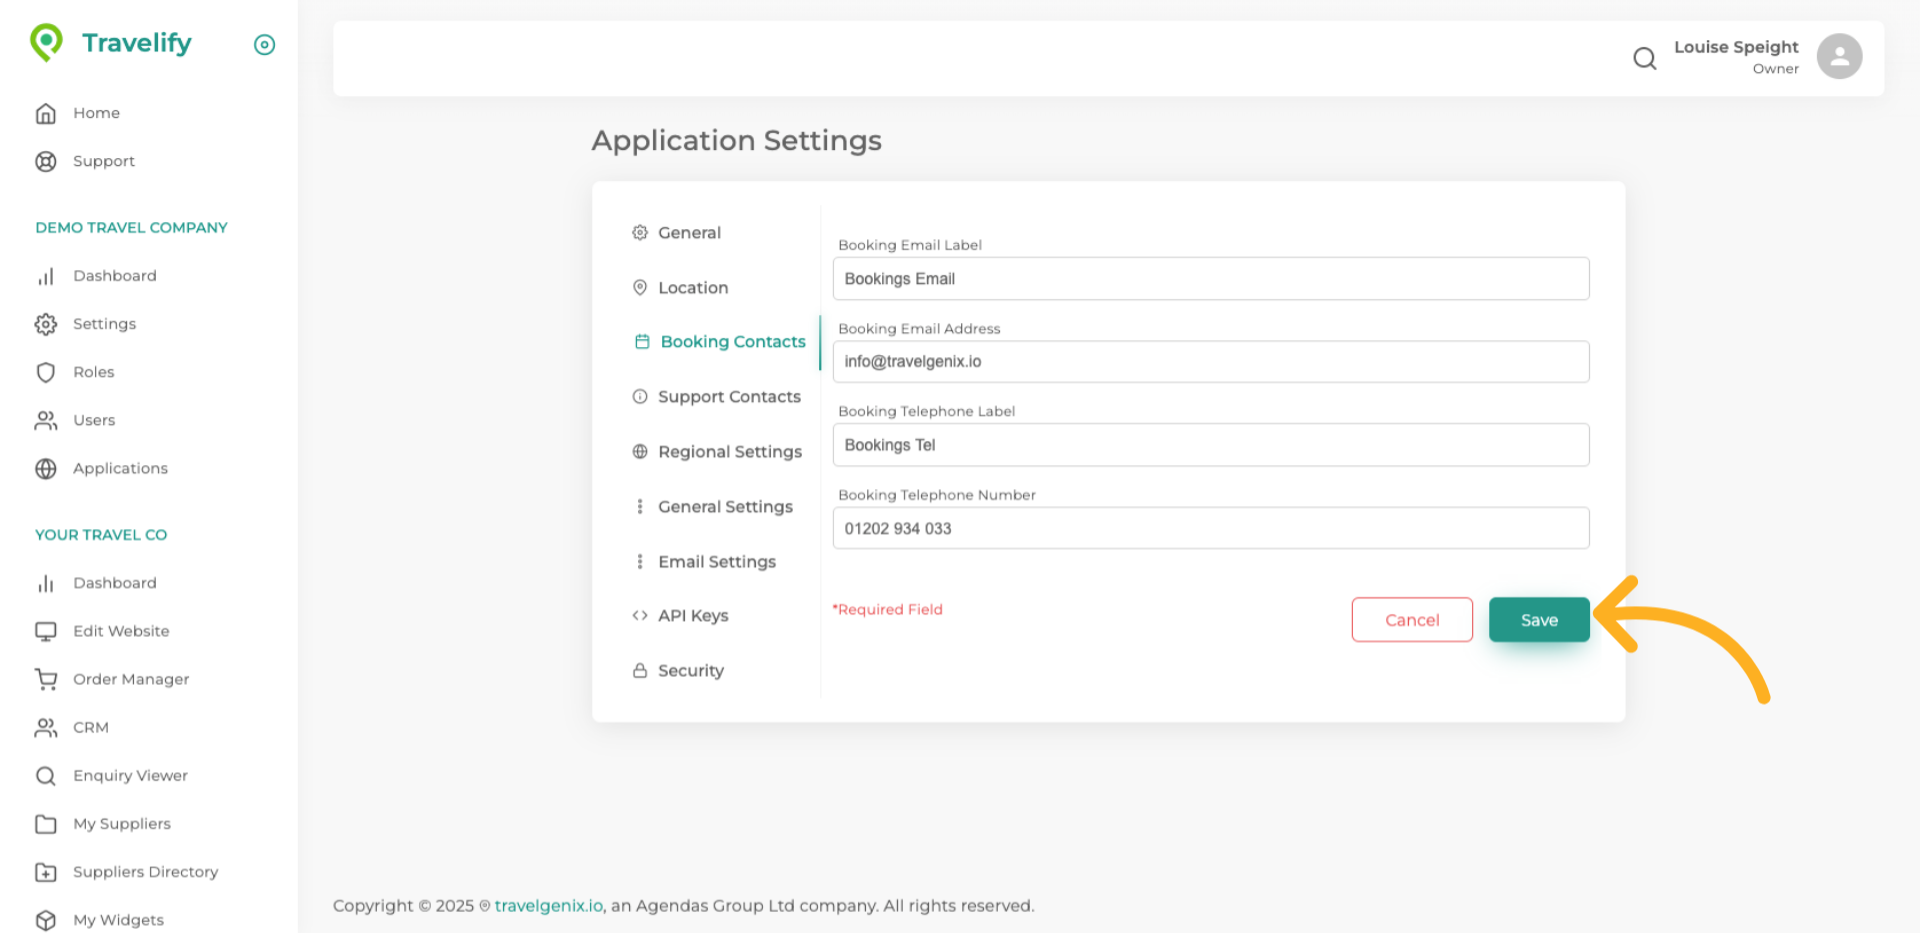
Task: Open the API Keys section
Action: [x=692, y=616]
